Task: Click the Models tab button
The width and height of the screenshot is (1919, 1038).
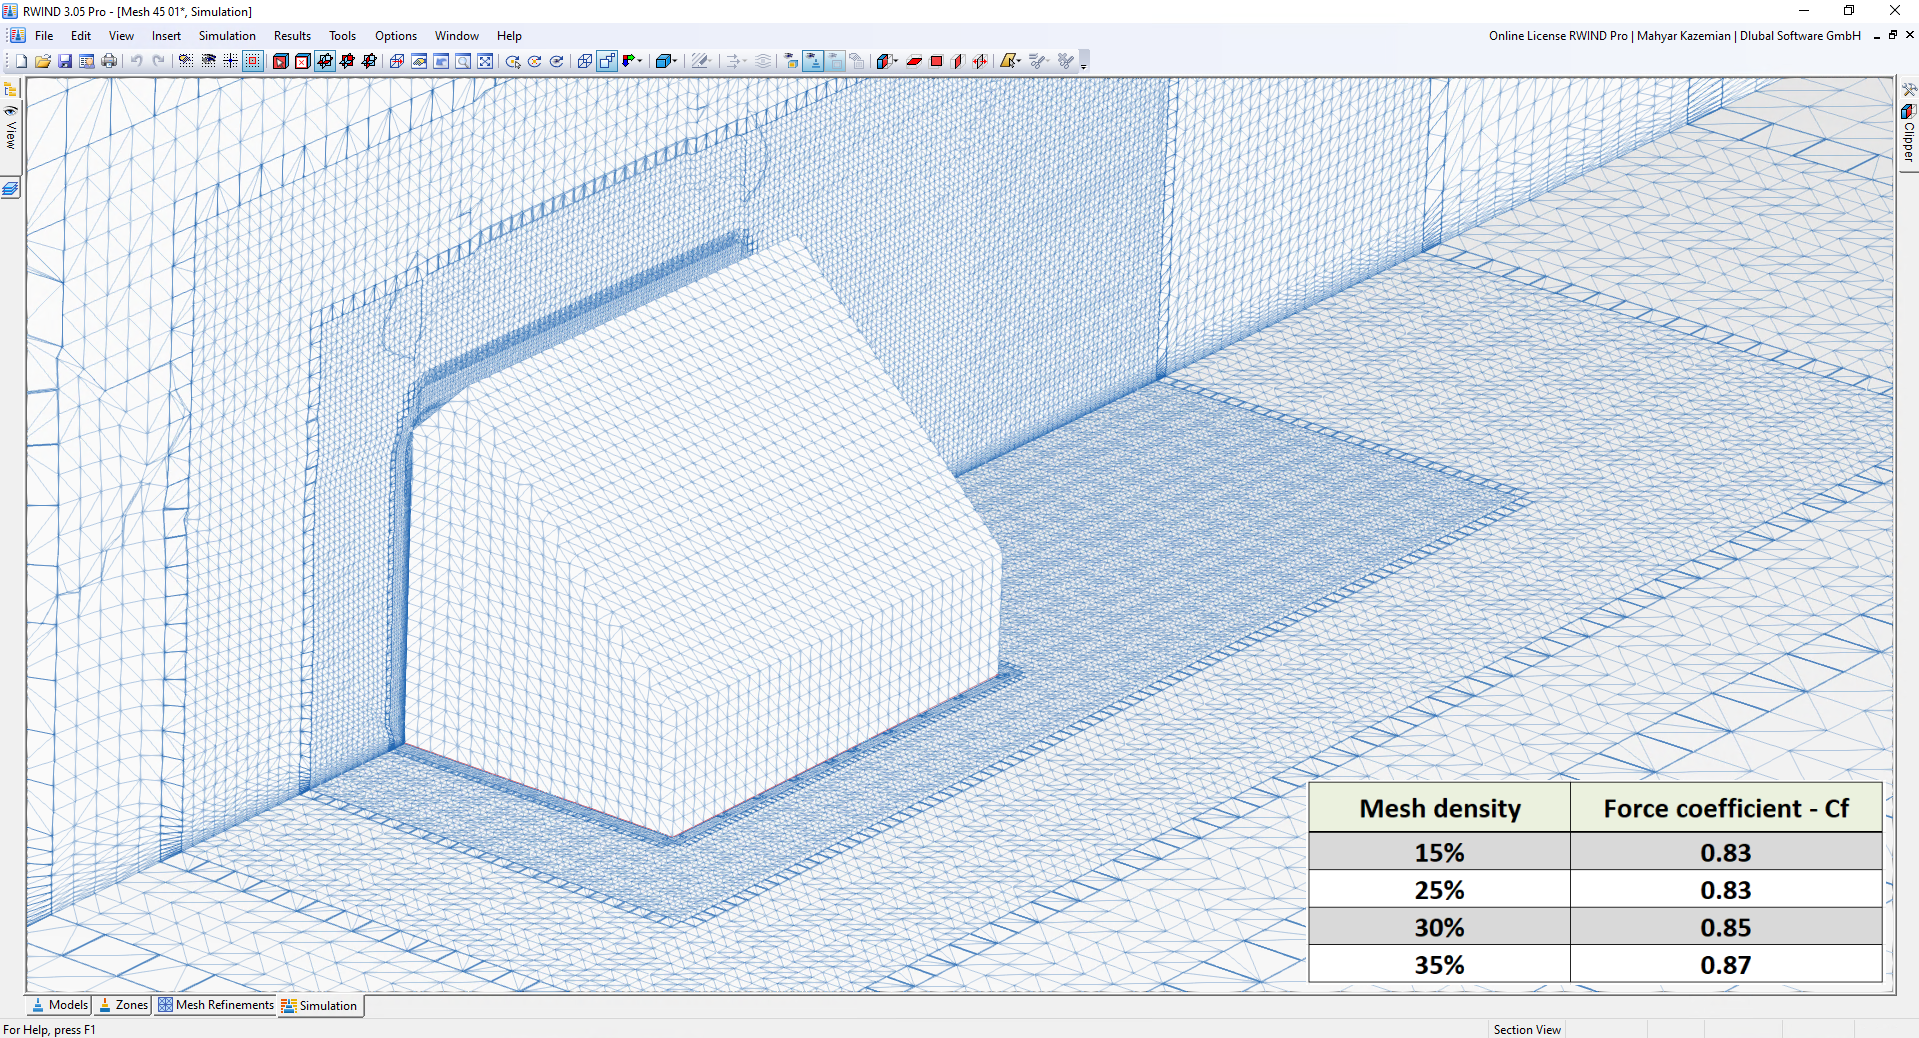Action: pyautogui.click(x=58, y=1006)
